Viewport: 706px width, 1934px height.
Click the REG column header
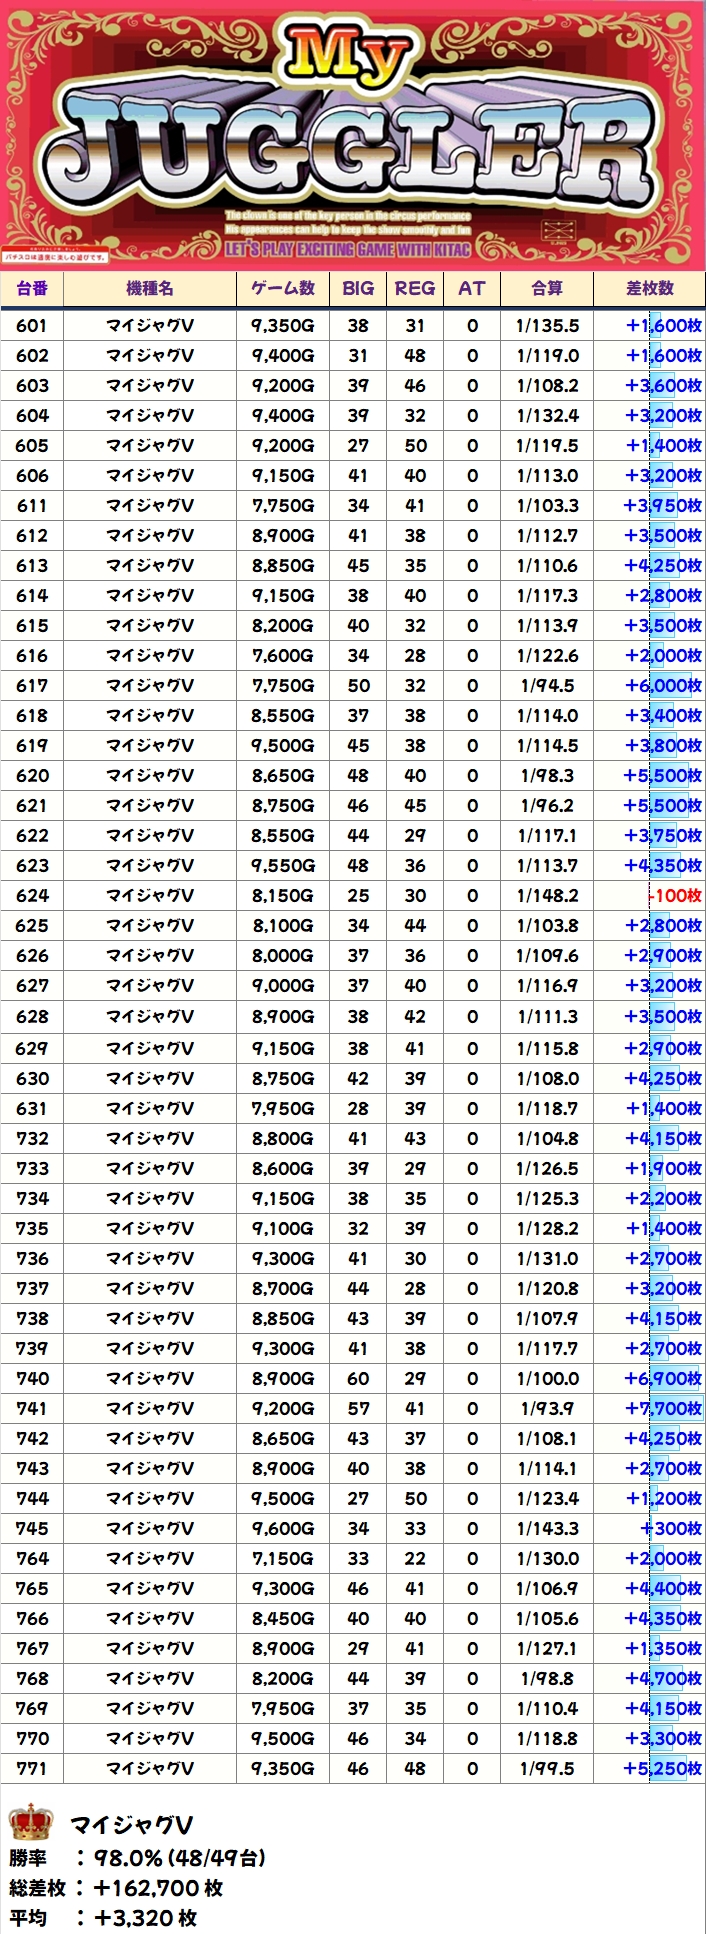click(415, 288)
